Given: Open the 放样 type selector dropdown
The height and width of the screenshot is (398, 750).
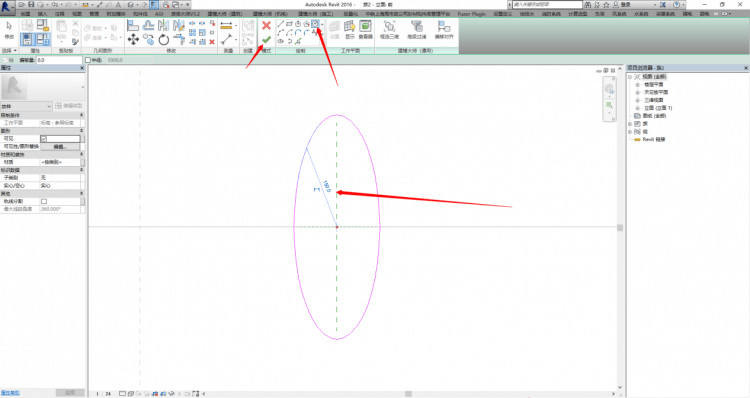Looking at the screenshot, I should click(x=26, y=106).
